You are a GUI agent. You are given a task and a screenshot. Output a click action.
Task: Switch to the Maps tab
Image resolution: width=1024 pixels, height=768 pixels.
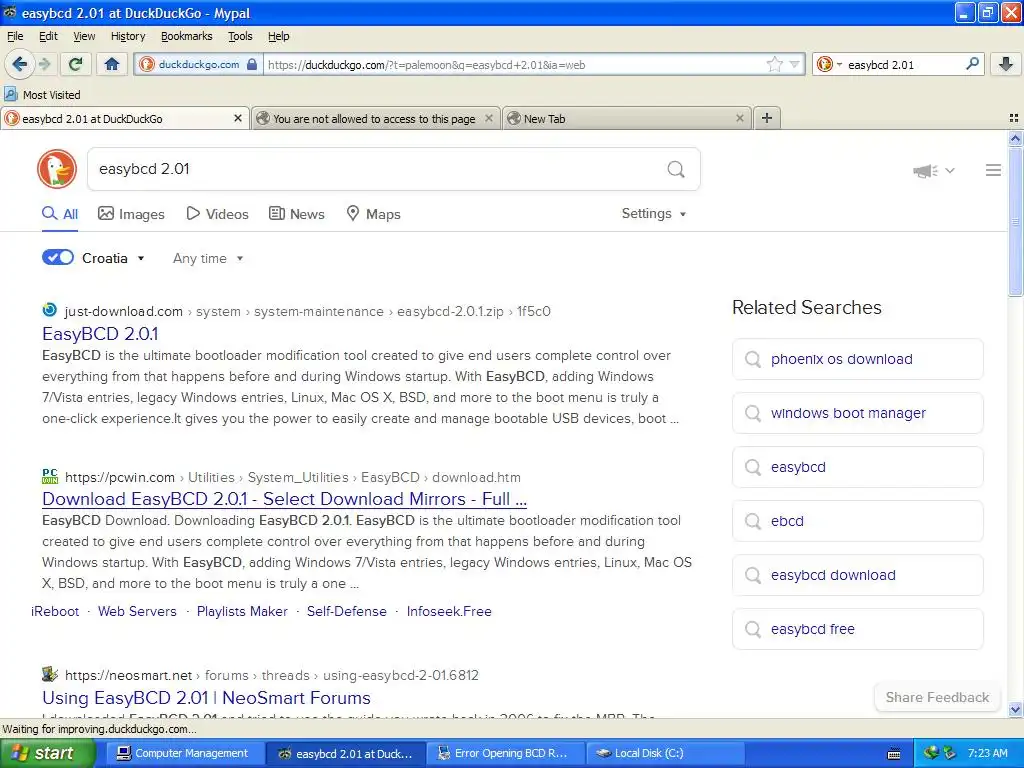(x=373, y=214)
